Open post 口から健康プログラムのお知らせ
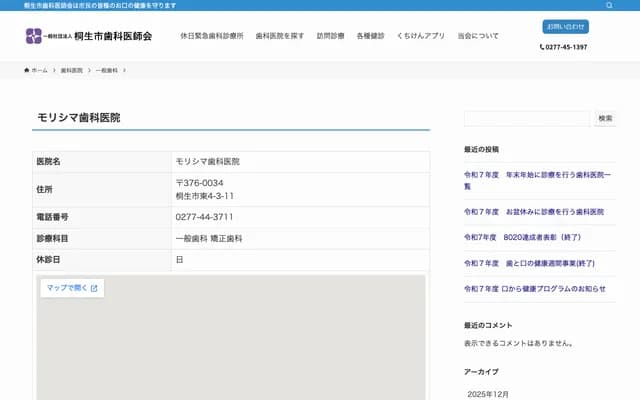Image resolution: width=640 pixels, height=400 pixels. (534, 289)
